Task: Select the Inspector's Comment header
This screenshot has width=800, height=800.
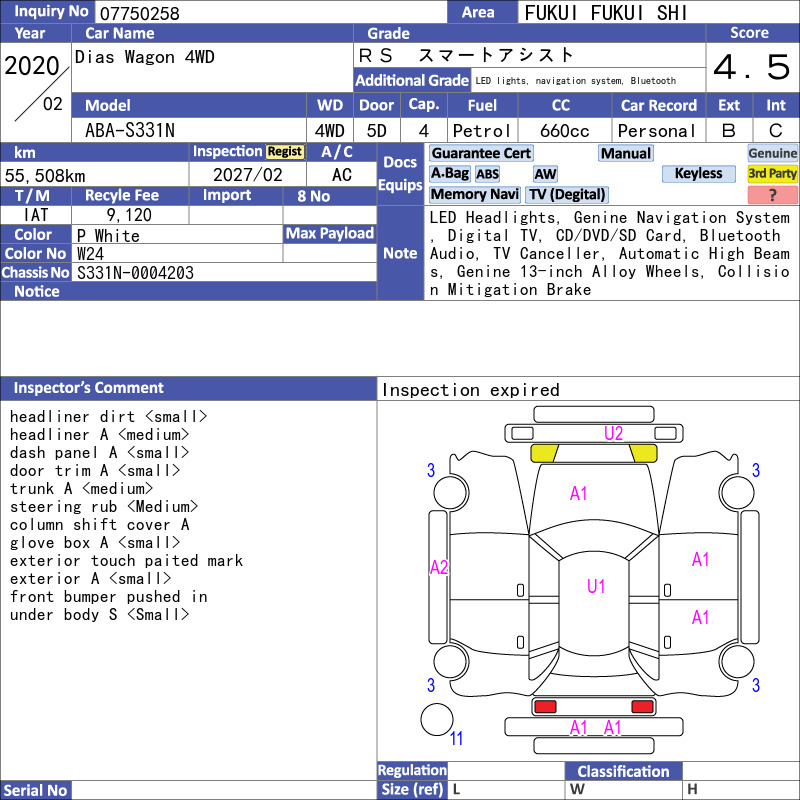Action: click(188, 388)
